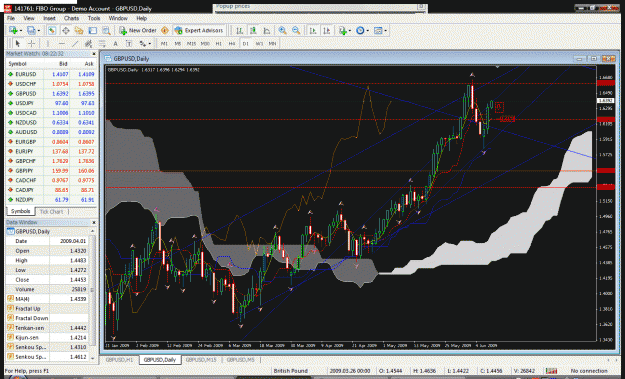Toggle Expert Advisors on or off

[x=199, y=30]
